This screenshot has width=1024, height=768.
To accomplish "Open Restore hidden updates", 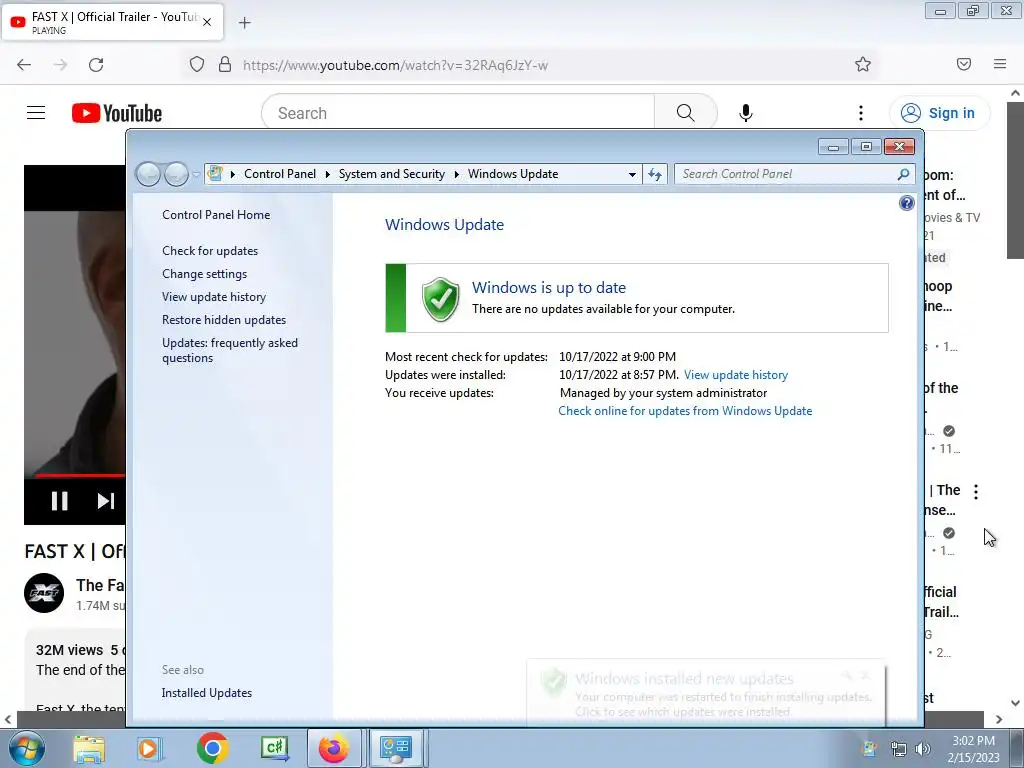I will tap(223, 320).
